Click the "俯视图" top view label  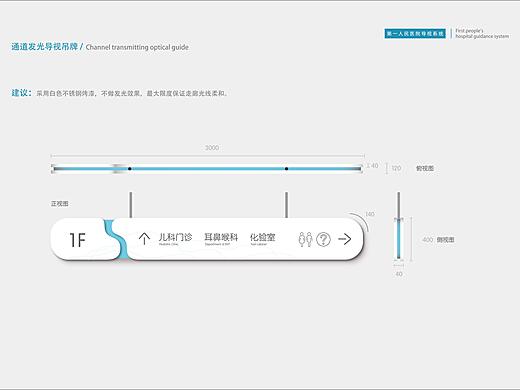[425, 168]
